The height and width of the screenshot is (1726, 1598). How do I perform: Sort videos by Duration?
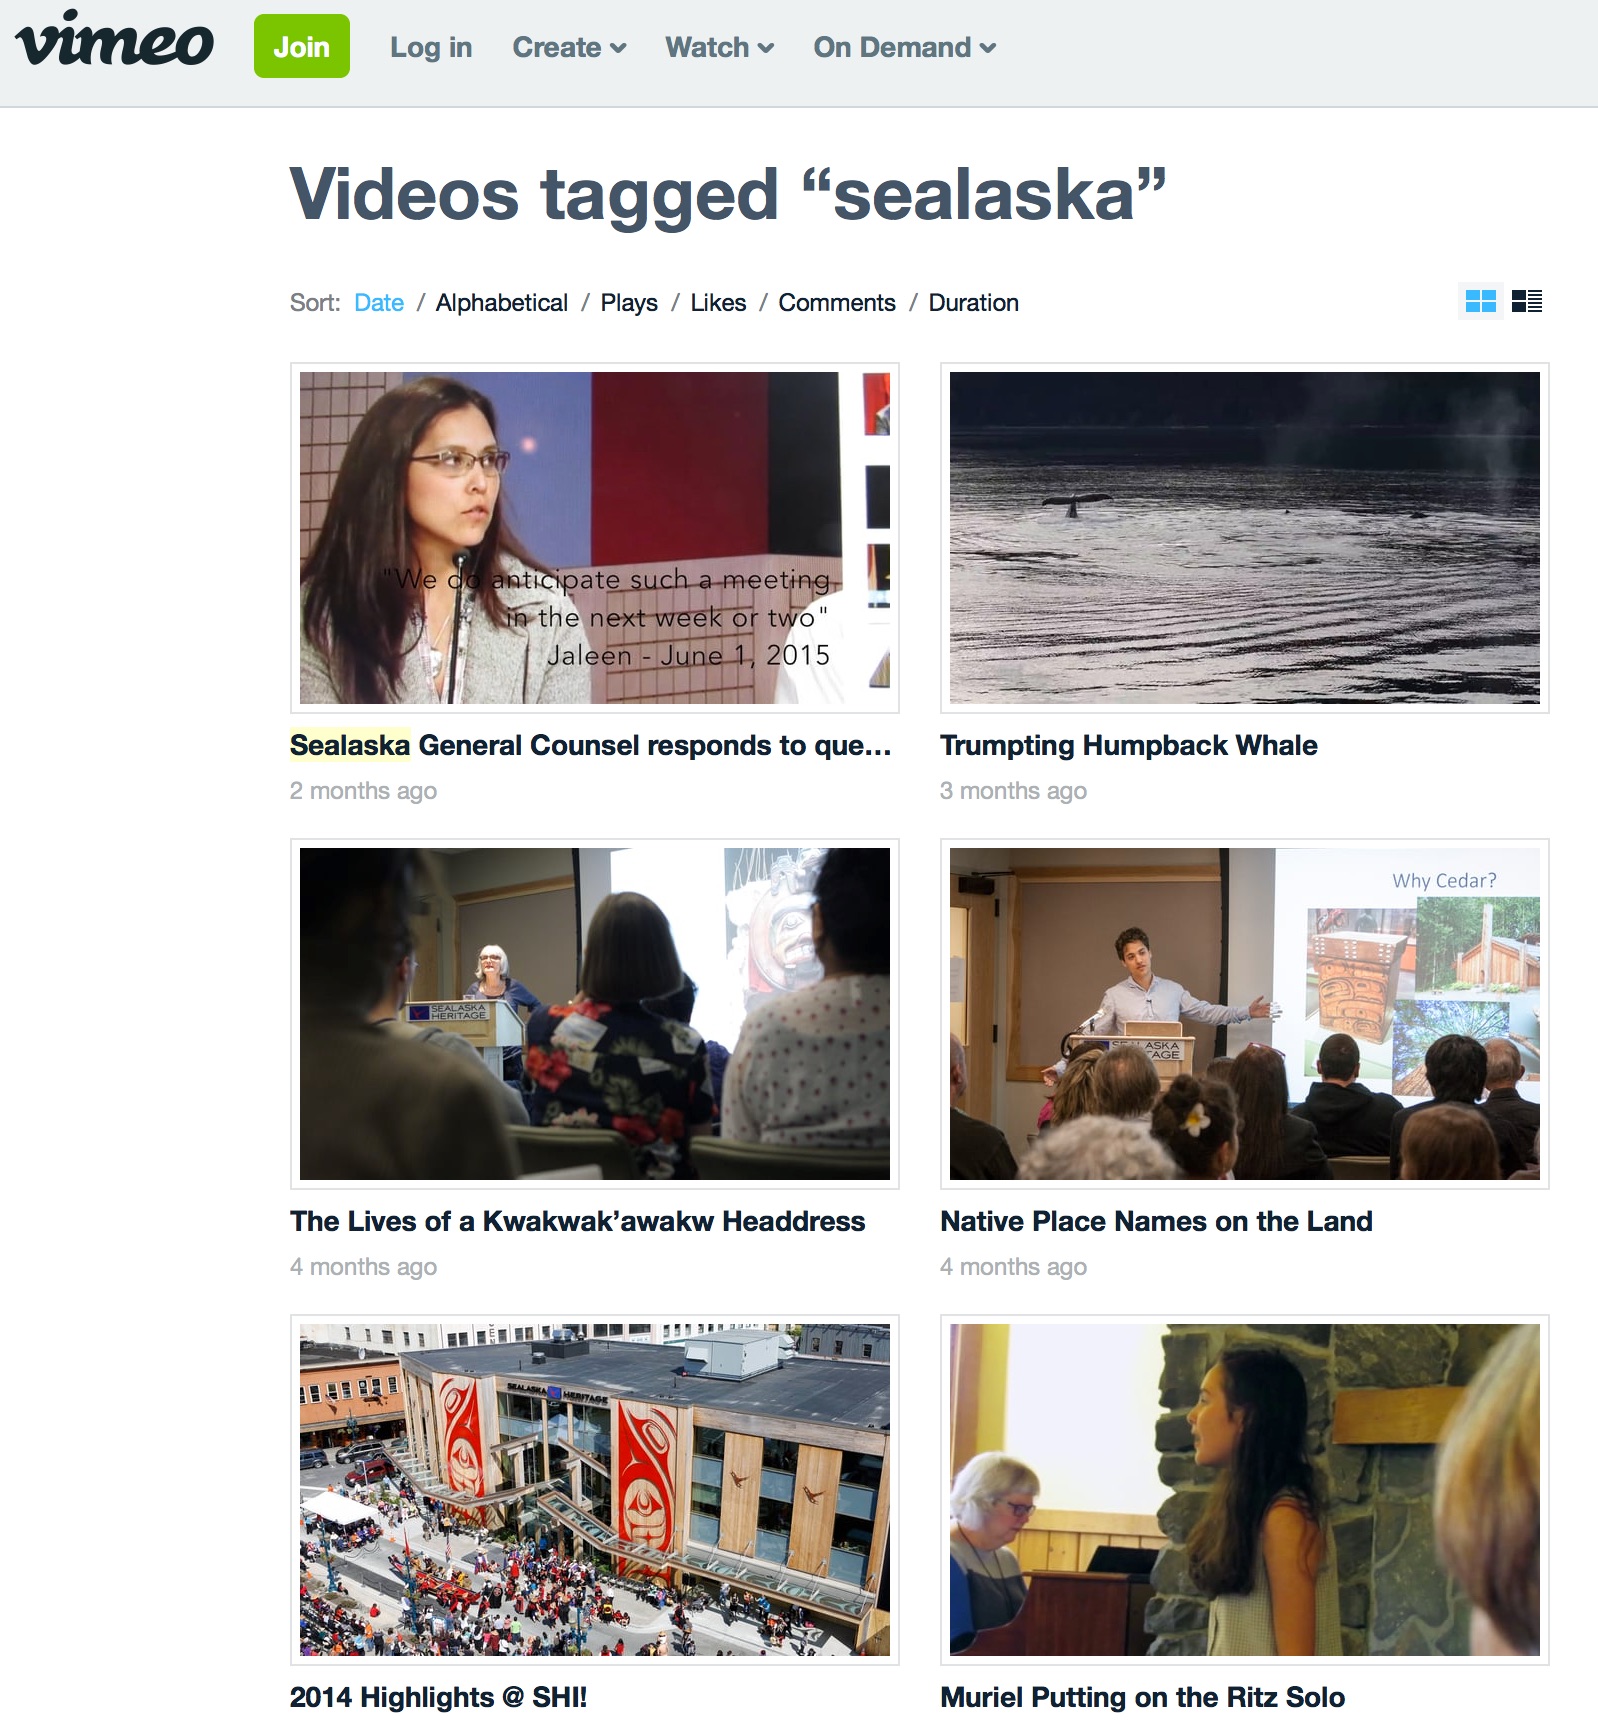973,303
